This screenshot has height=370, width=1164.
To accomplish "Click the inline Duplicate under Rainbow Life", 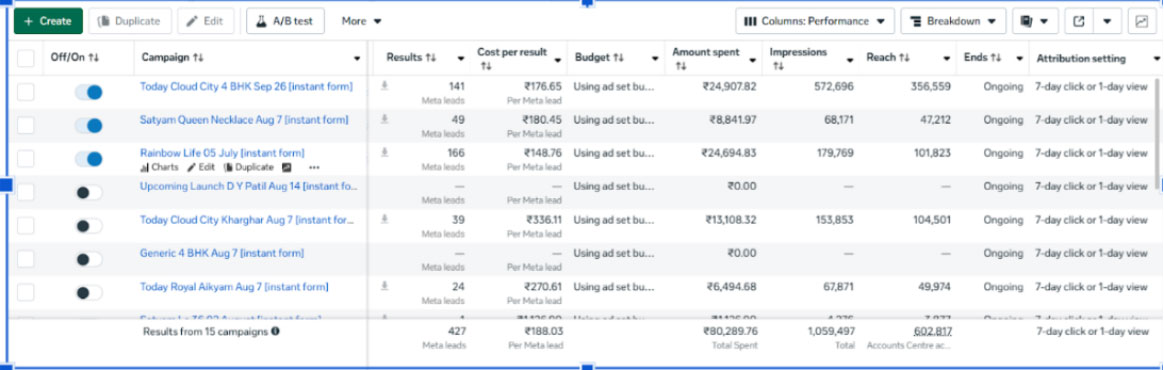I will [249, 167].
